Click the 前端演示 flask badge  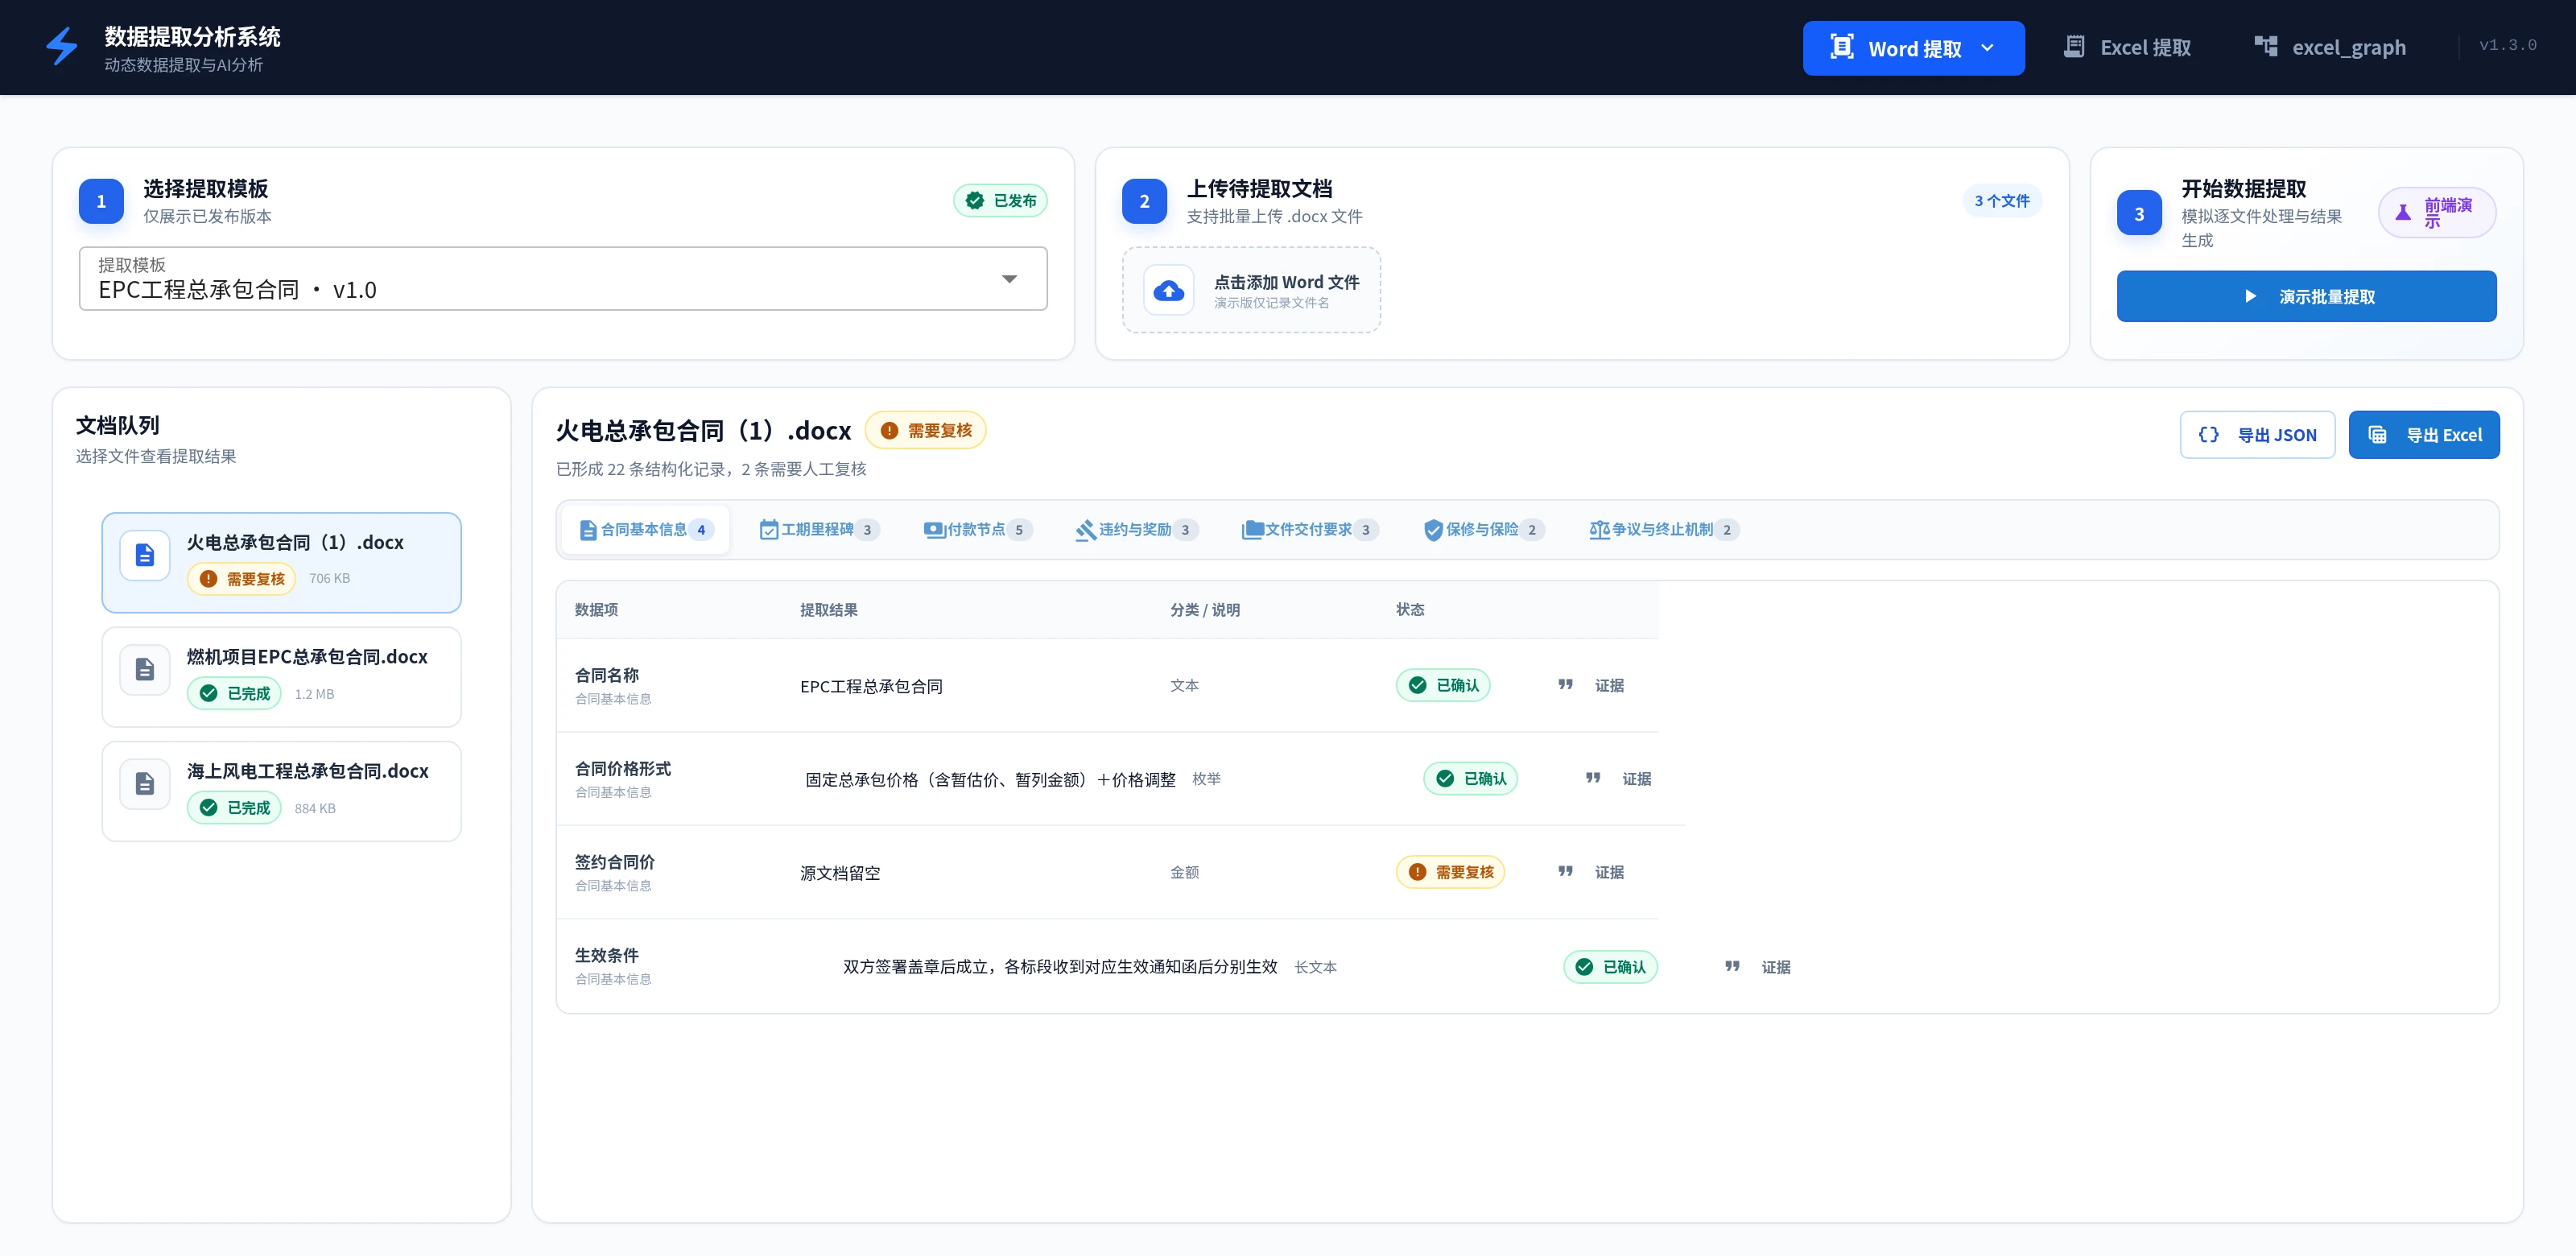[x=2437, y=213]
